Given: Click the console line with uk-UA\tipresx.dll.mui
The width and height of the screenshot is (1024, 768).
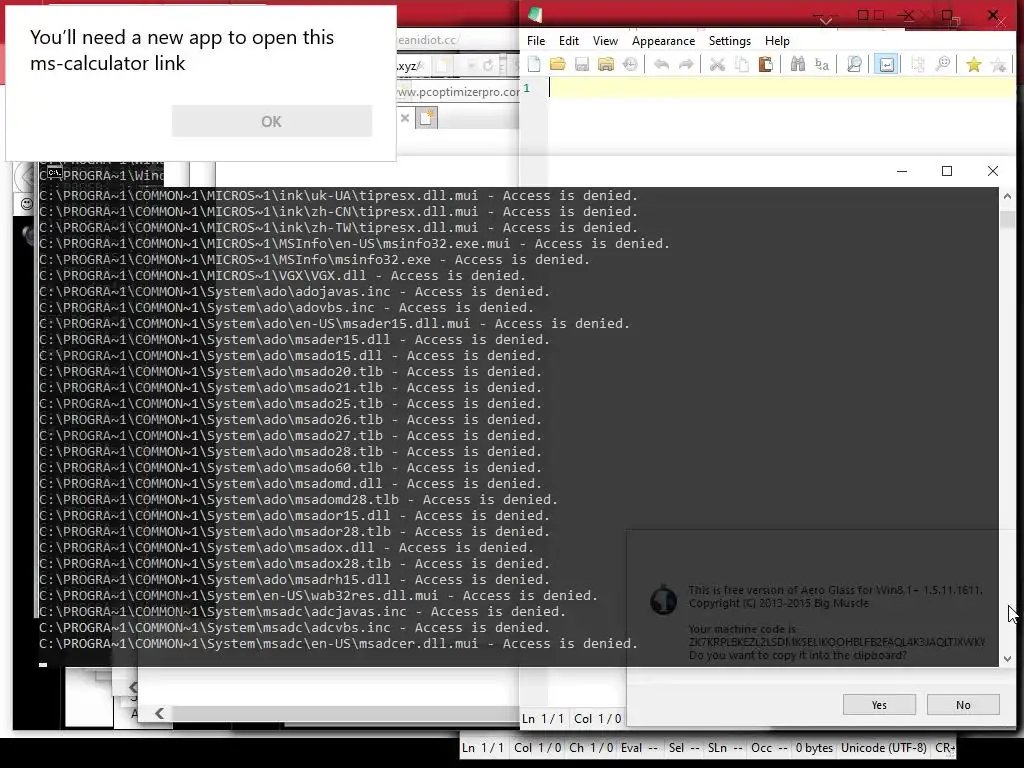Looking at the screenshot, I should (338, 195).
